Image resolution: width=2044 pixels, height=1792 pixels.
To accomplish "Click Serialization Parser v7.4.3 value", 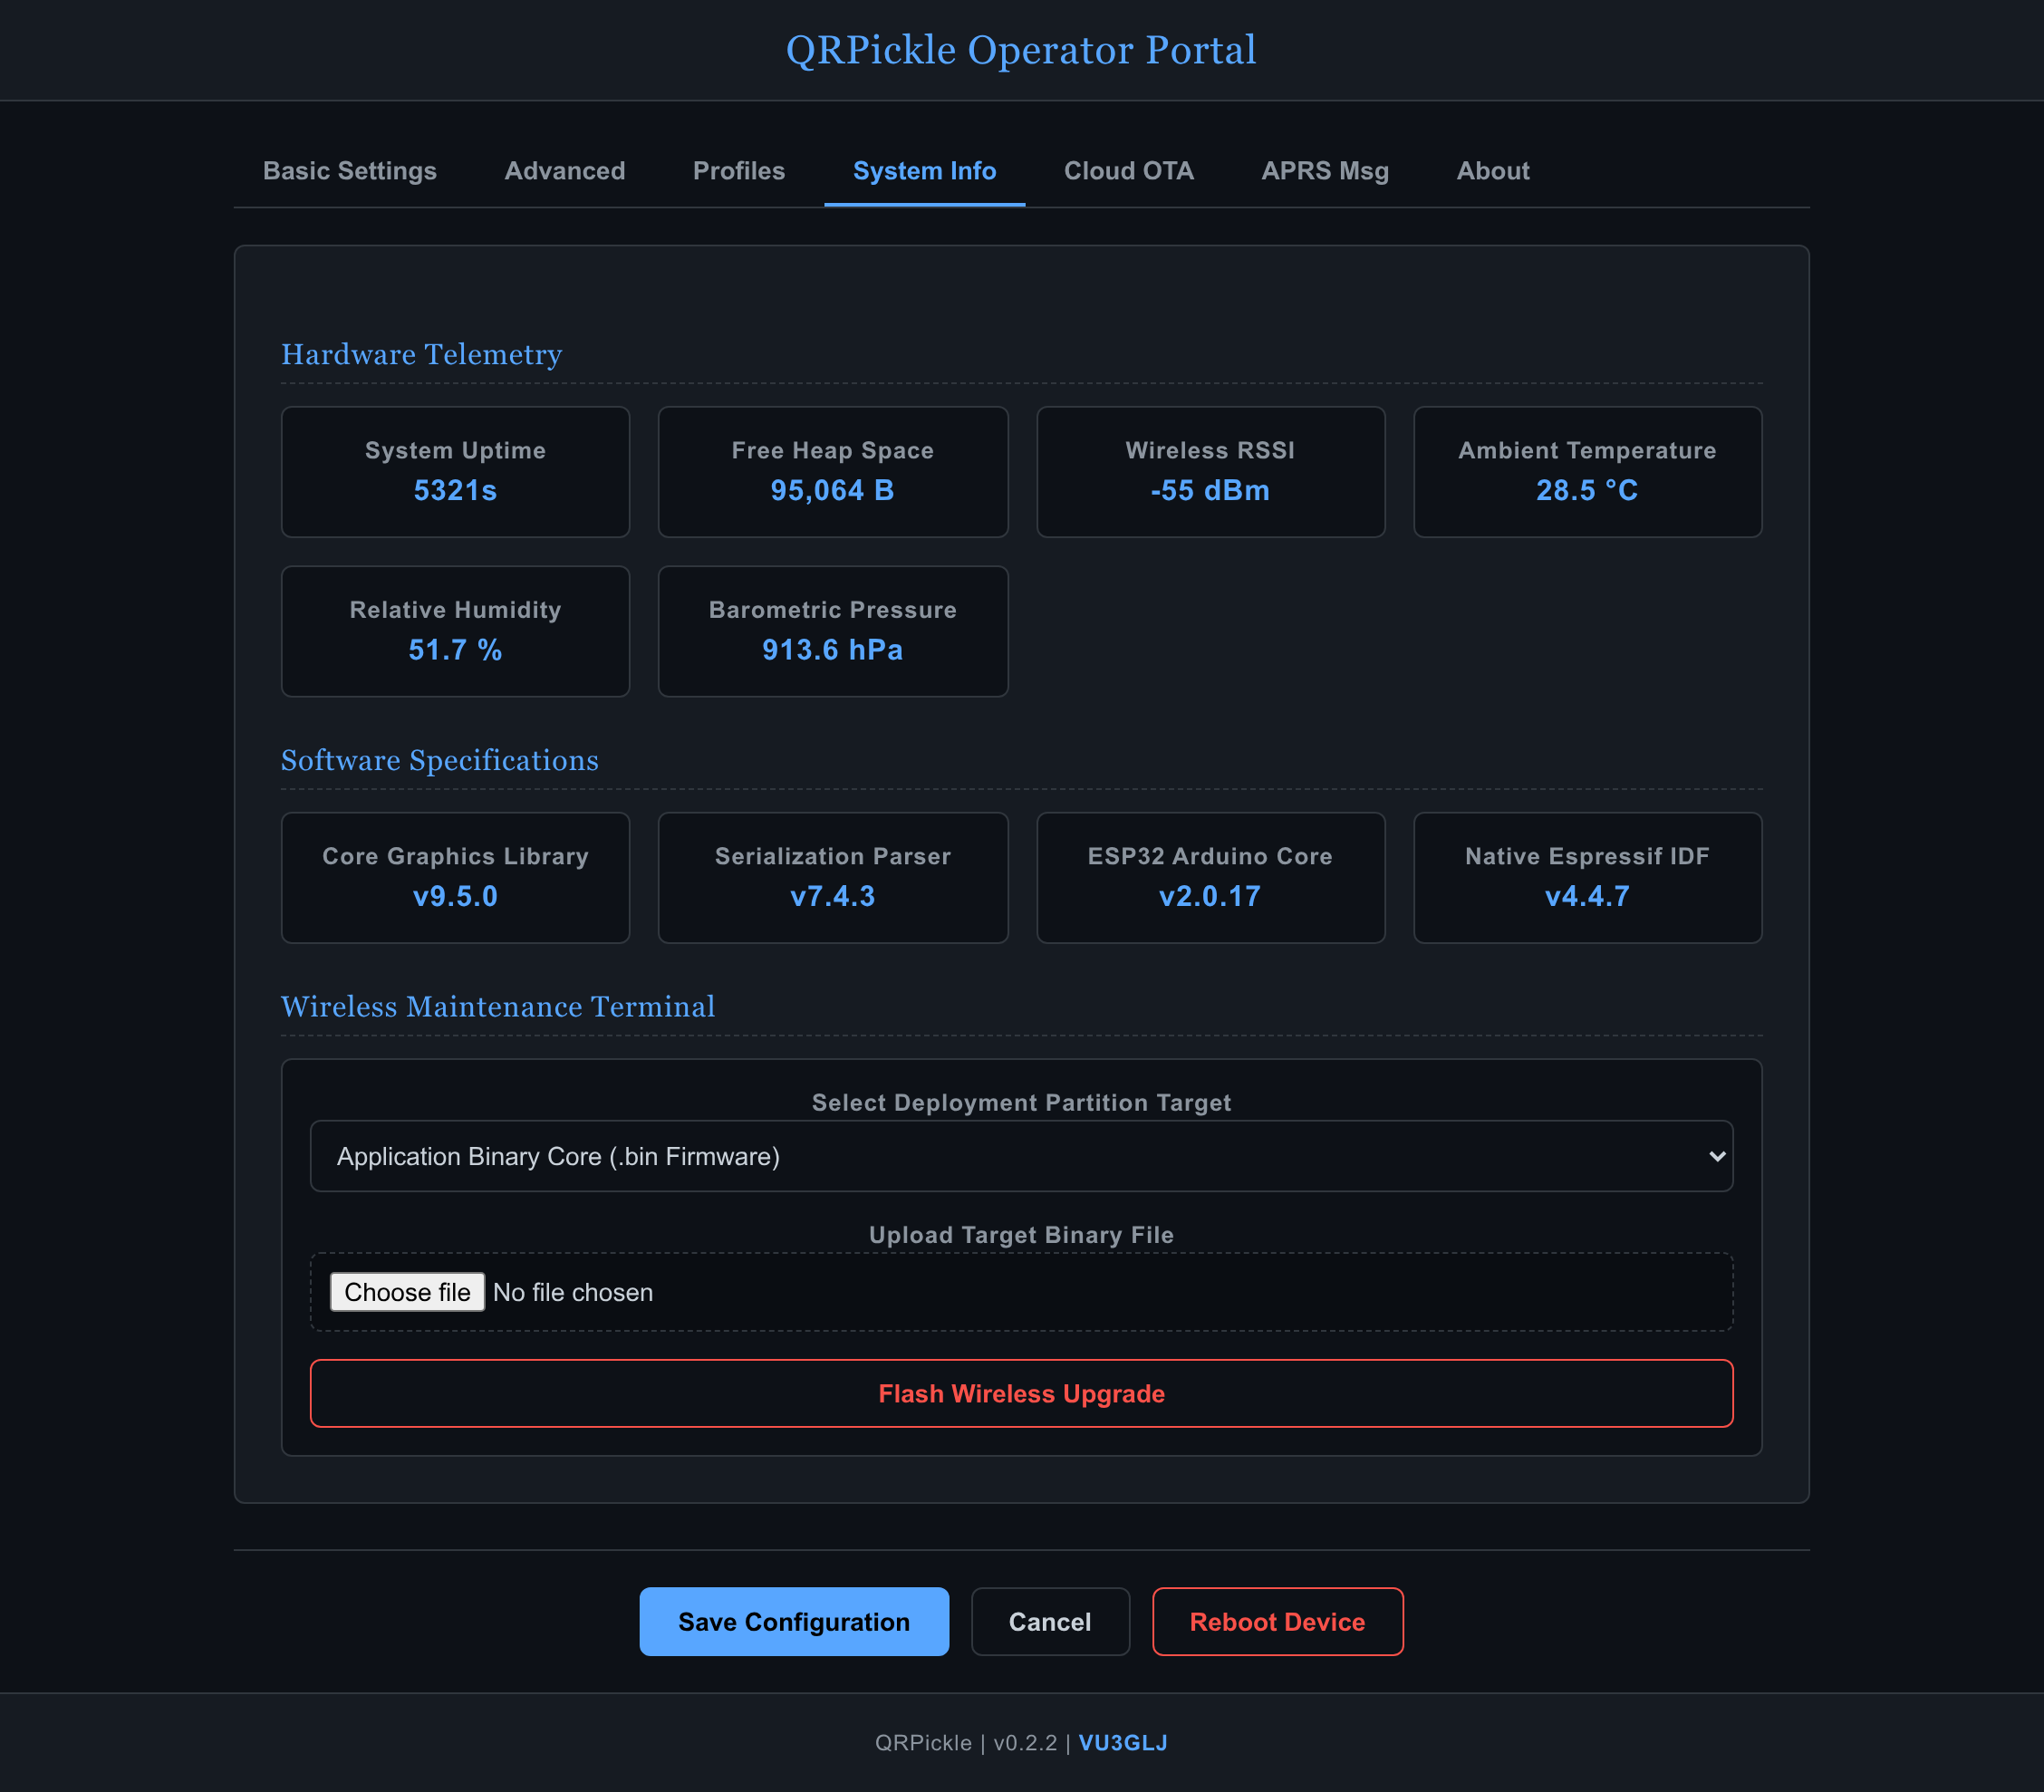I will coord(832,896).
